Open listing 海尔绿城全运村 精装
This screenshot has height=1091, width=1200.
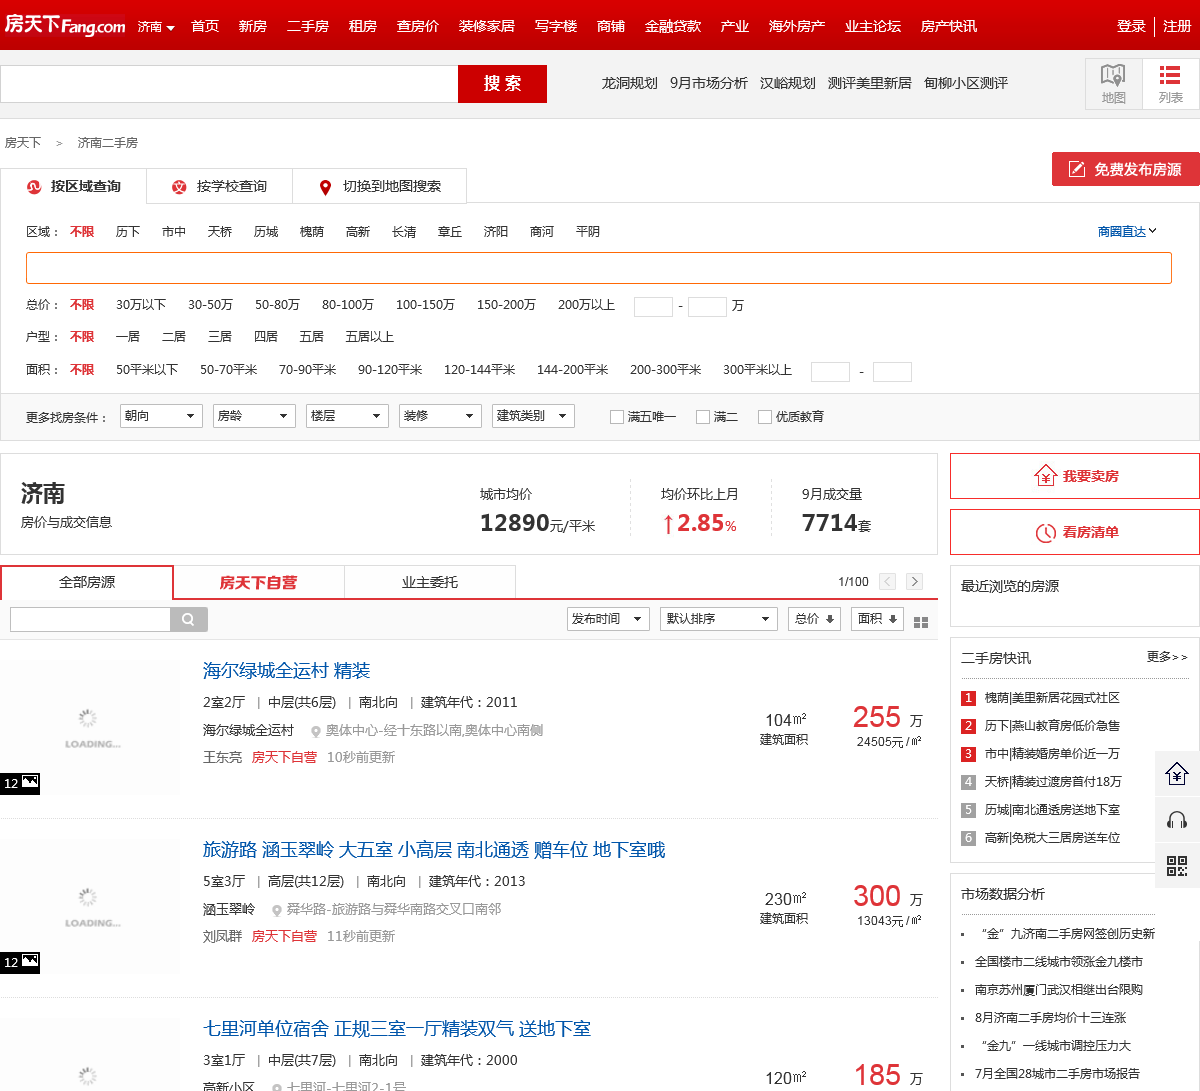tap(287, 670)
